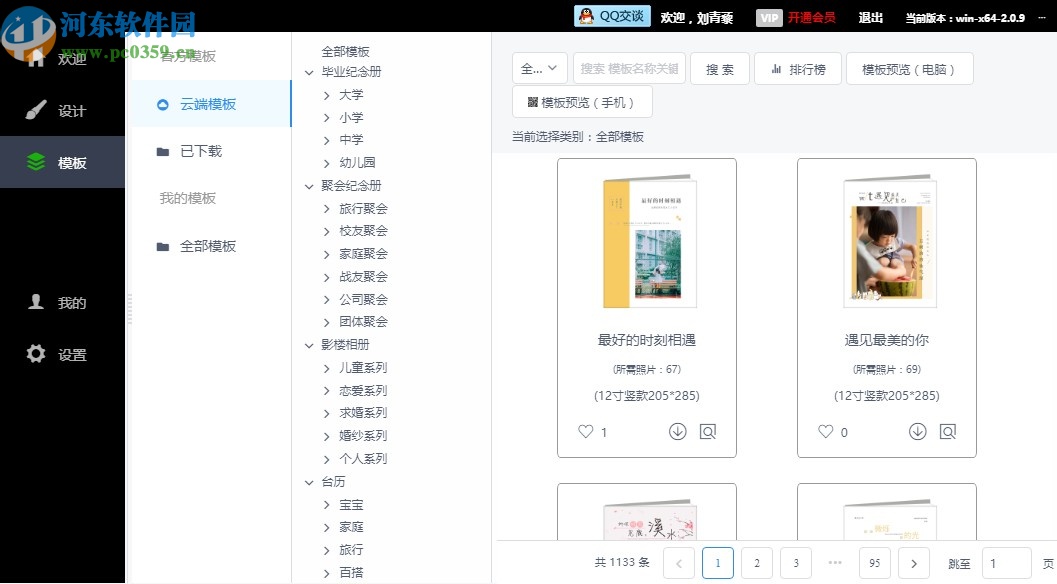
Task: Download 最好的时刻相遇 via its arrow icon
Action: pos(678,431)
